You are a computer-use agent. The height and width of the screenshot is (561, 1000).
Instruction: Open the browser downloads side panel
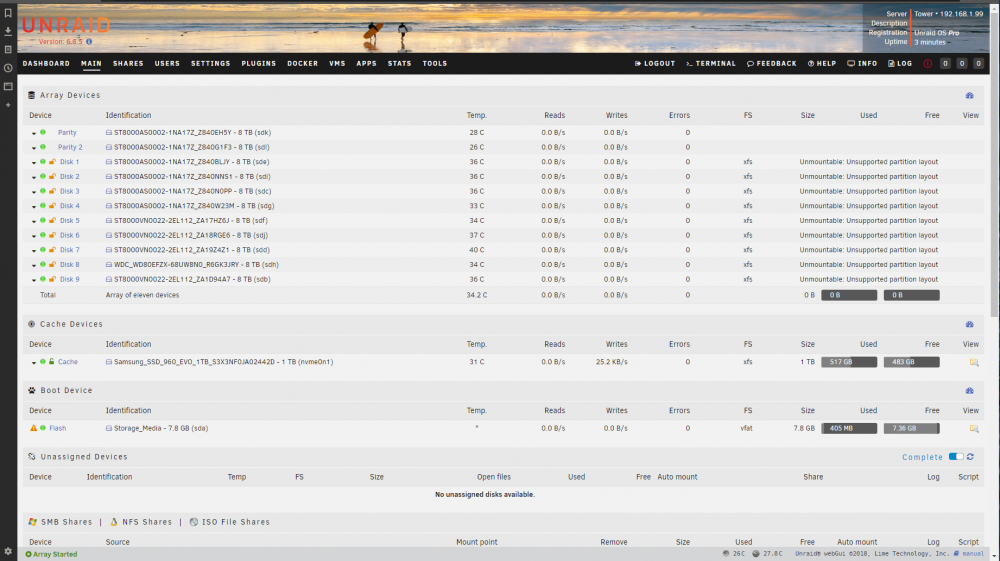coord(8,31)
